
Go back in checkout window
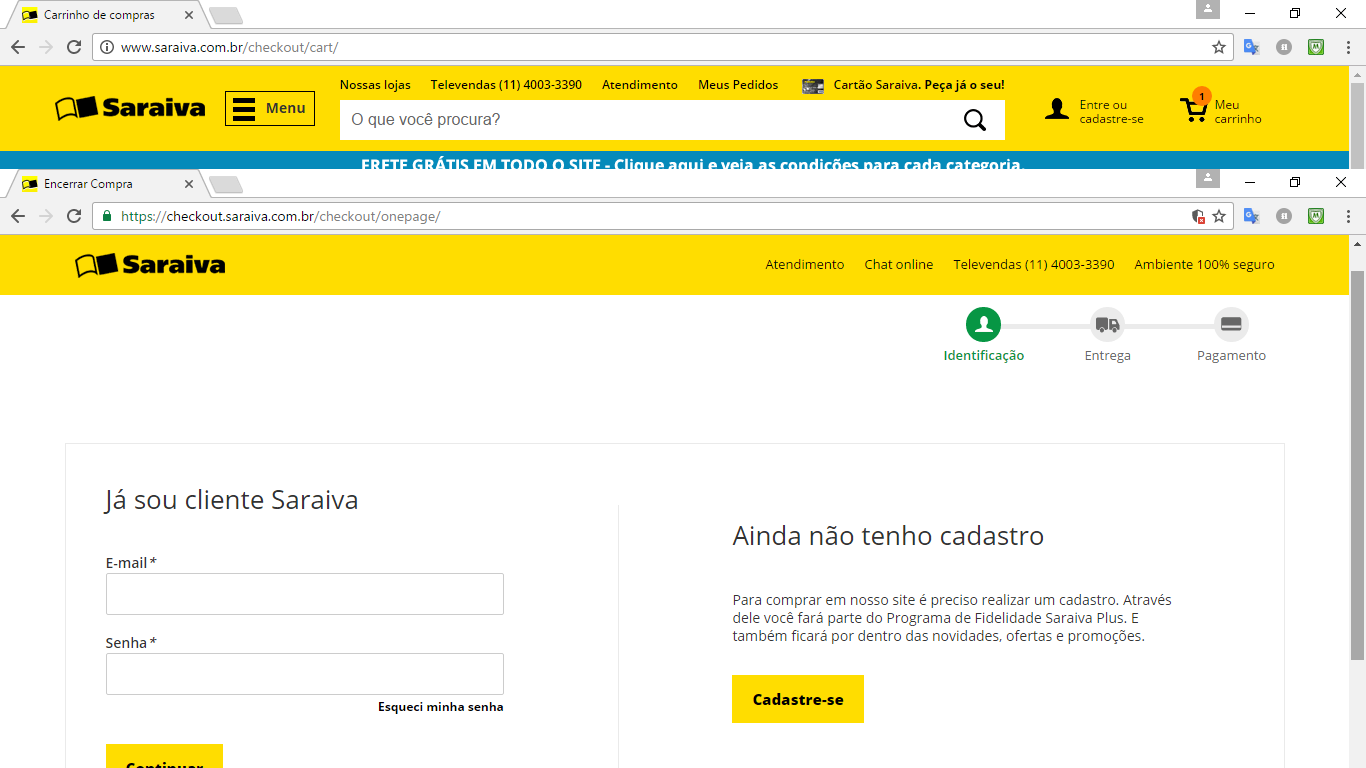pos(18,216)
